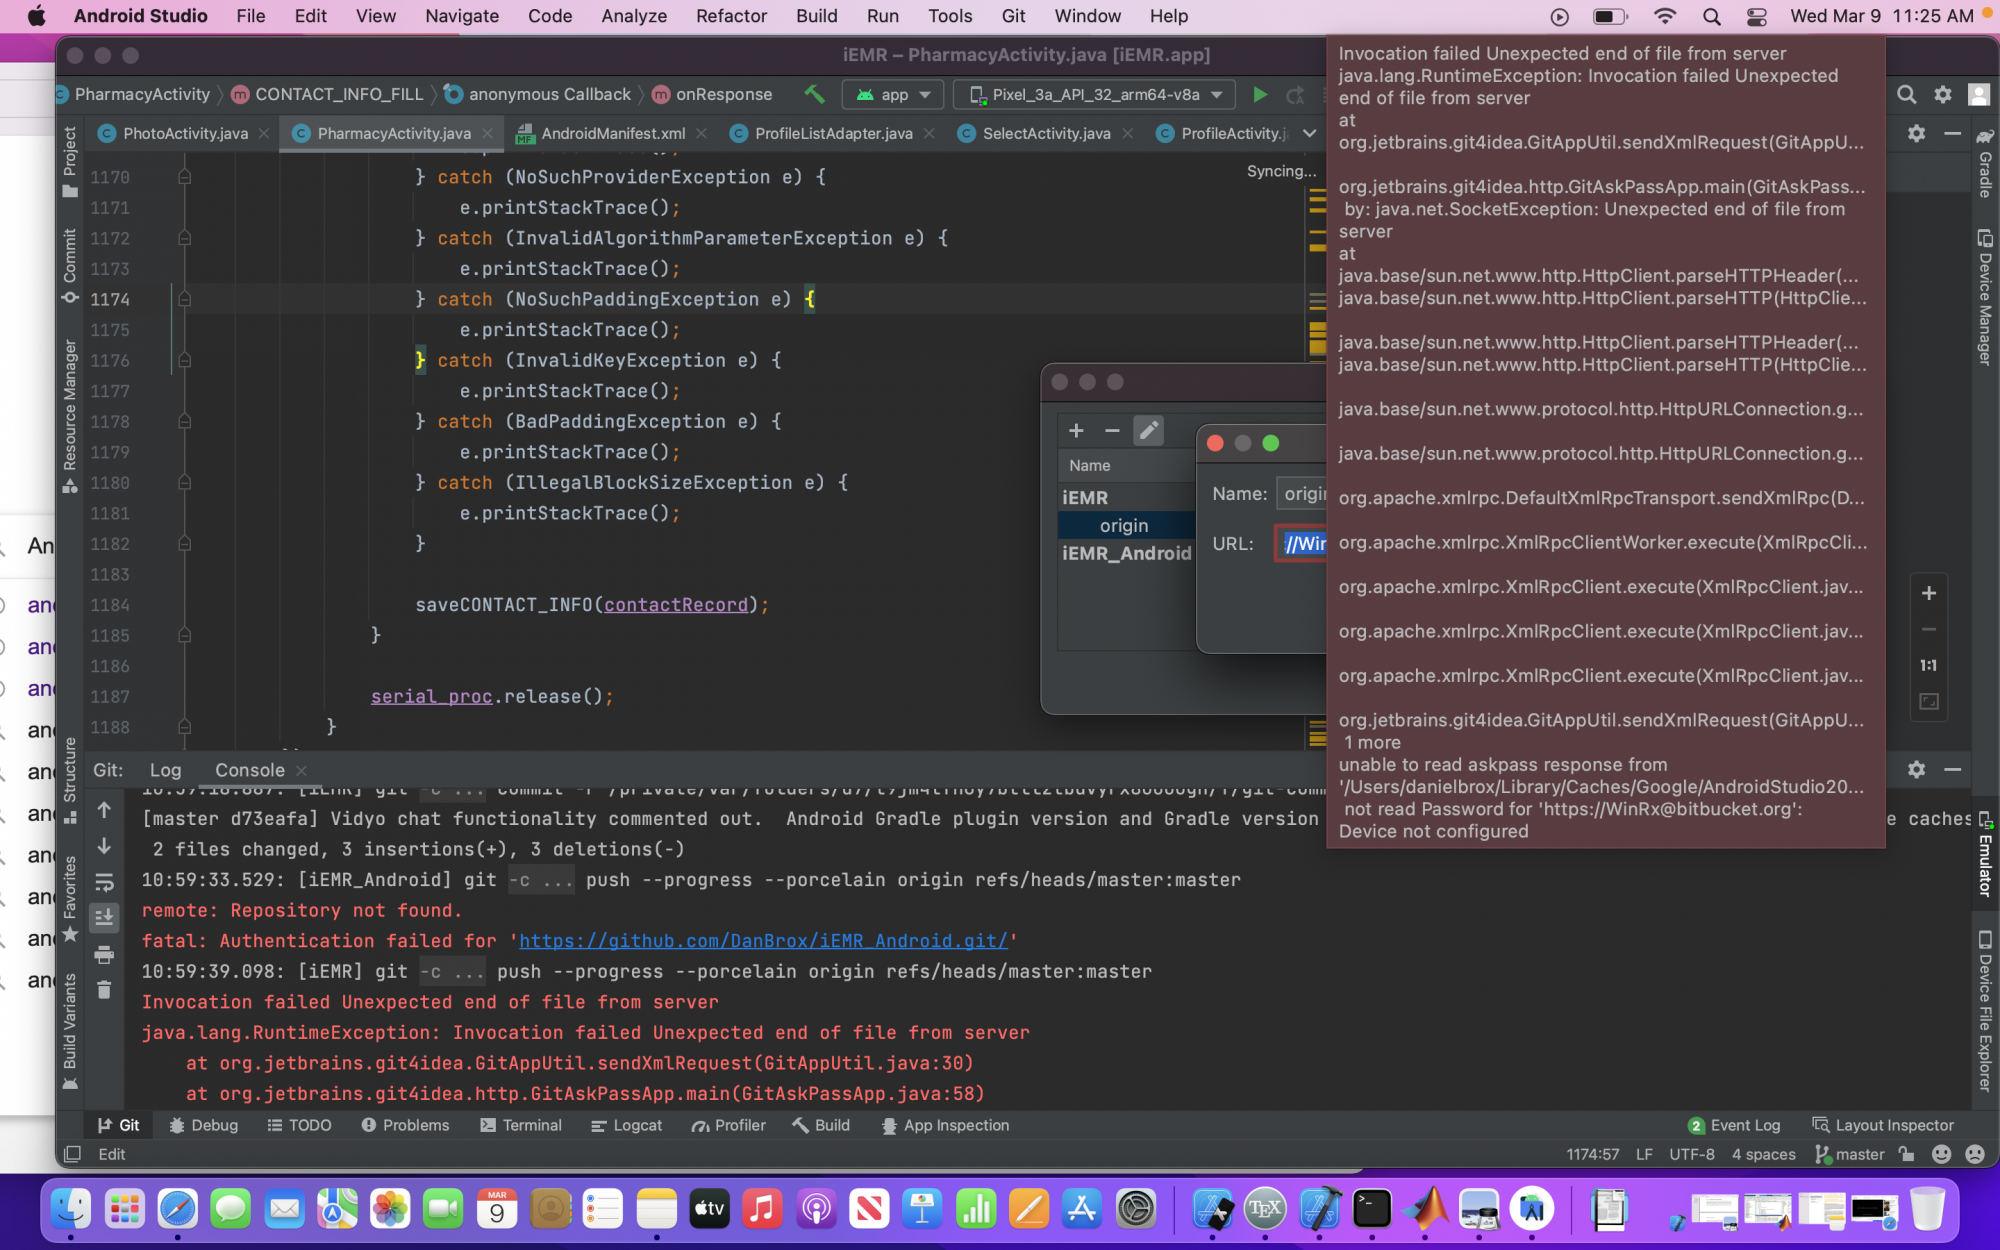
Task: Open the 4 spaces indent selector
Action: (x=1763, y=1154)
